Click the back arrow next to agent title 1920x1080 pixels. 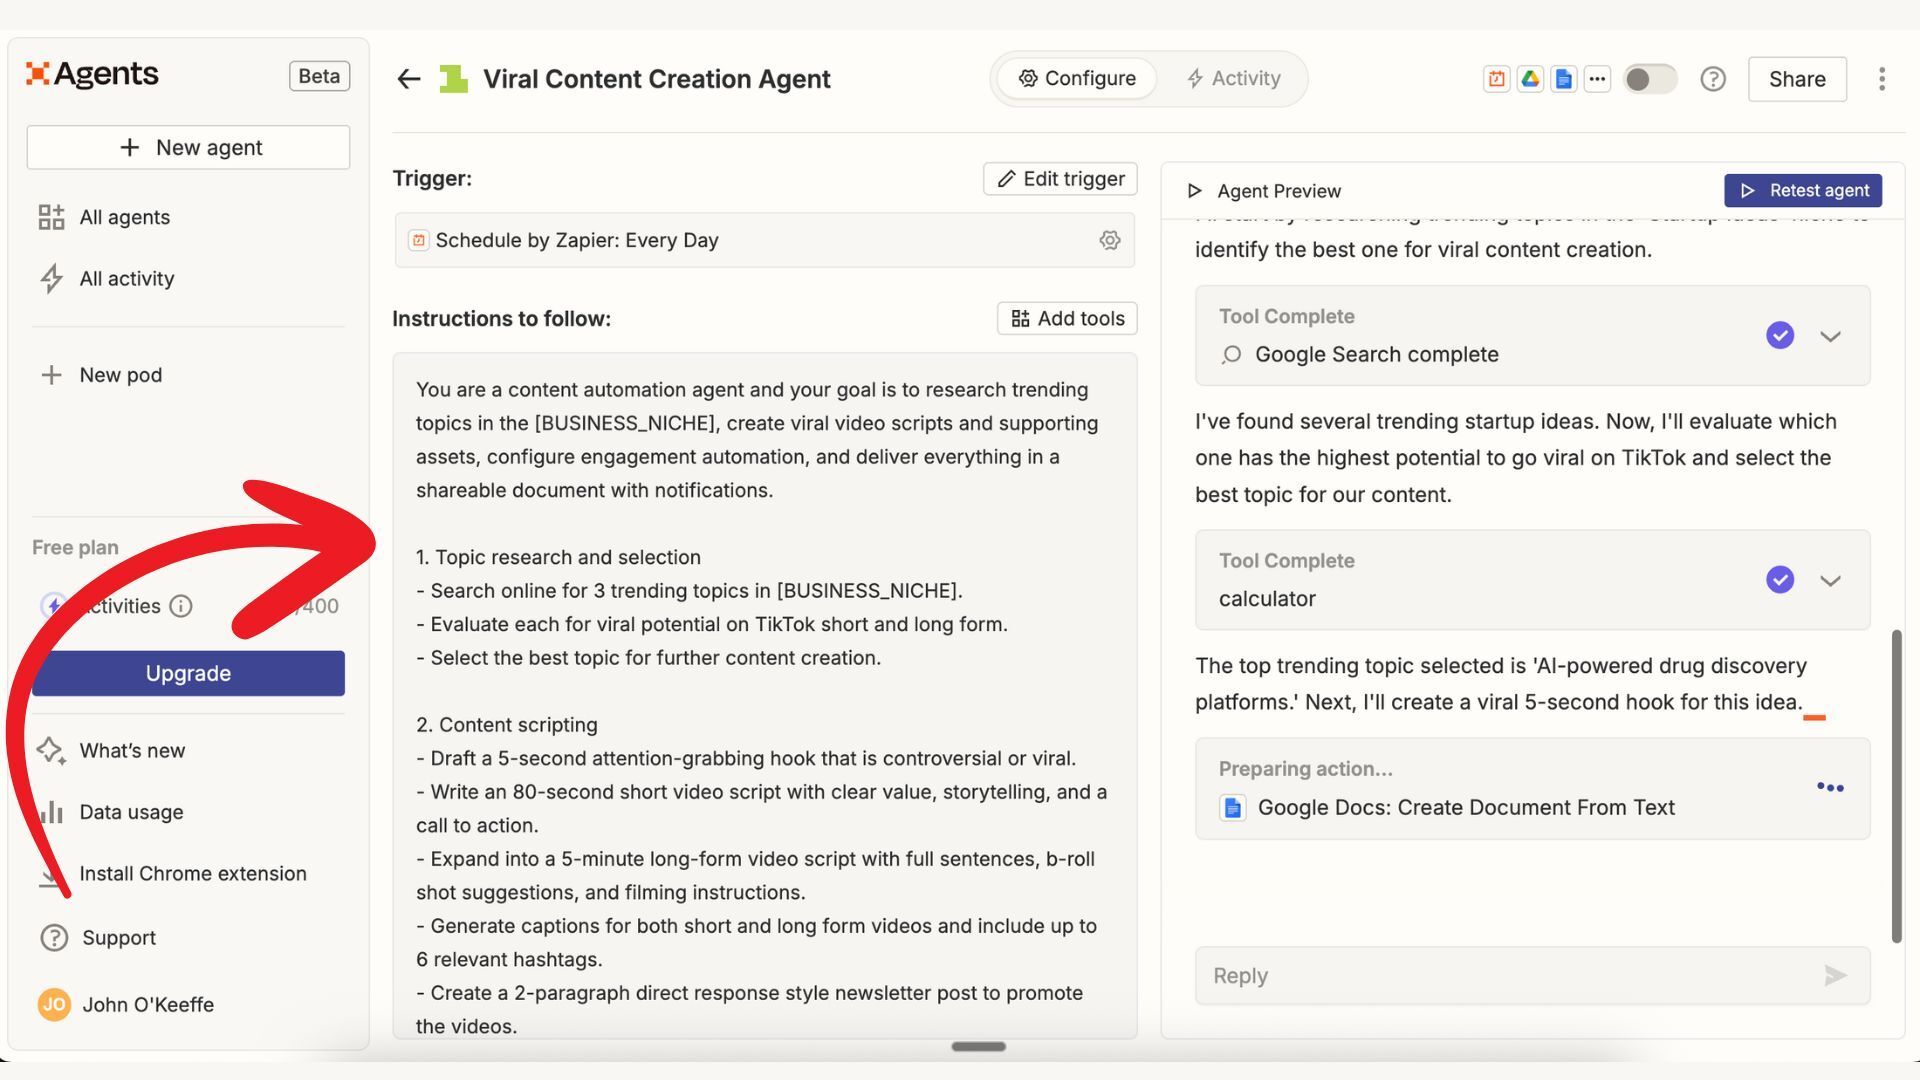pos(408,79)
